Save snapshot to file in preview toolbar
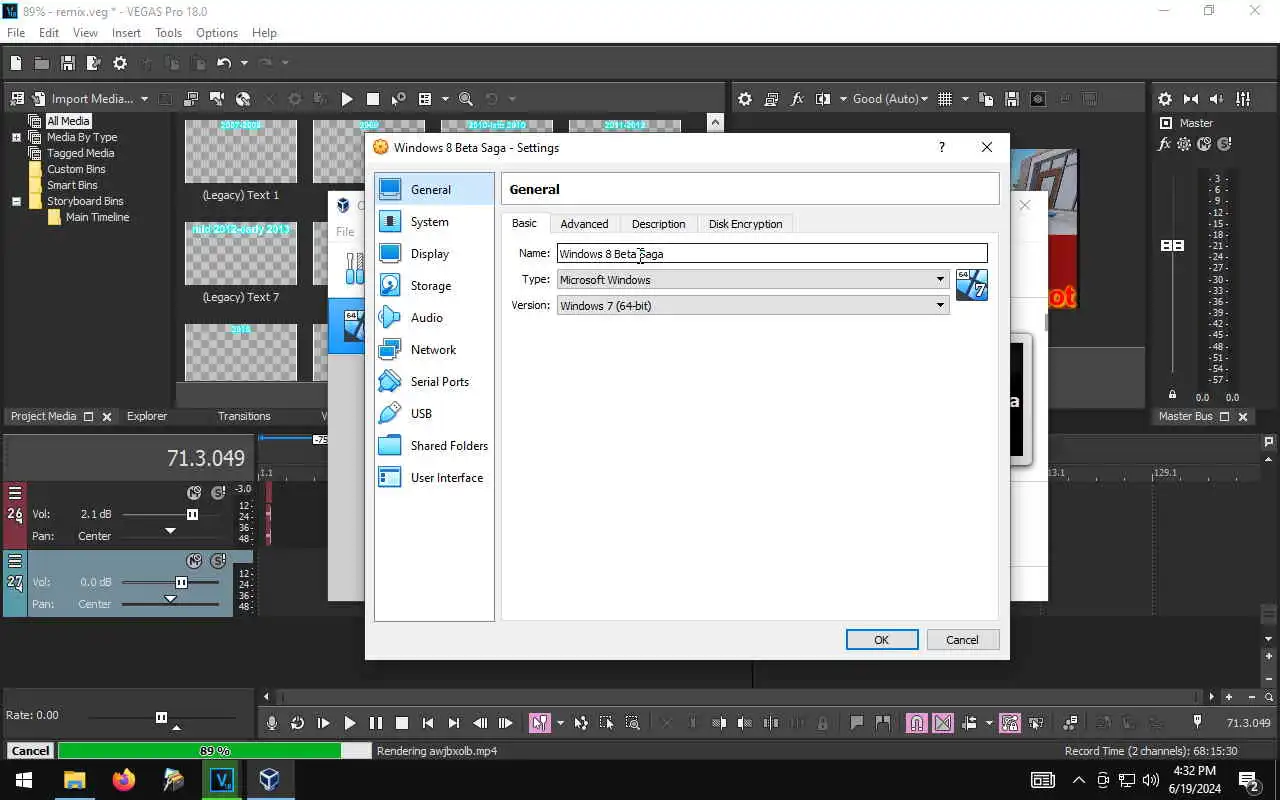The height and width of the screenshot is (800, 1280). pyautogui.click(x=1012, y=99)
